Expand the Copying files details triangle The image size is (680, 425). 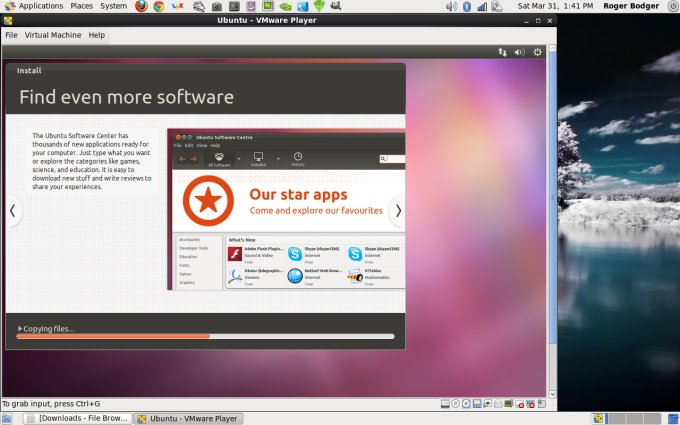[x=20, y=328]
